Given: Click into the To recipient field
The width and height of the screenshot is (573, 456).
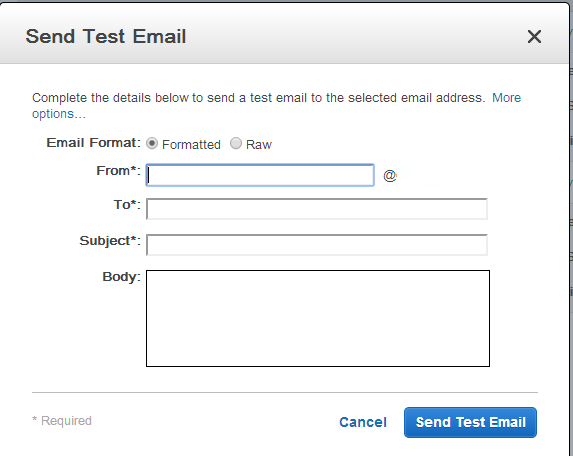Looking at the screenshot, I should [x=317, y=209].
